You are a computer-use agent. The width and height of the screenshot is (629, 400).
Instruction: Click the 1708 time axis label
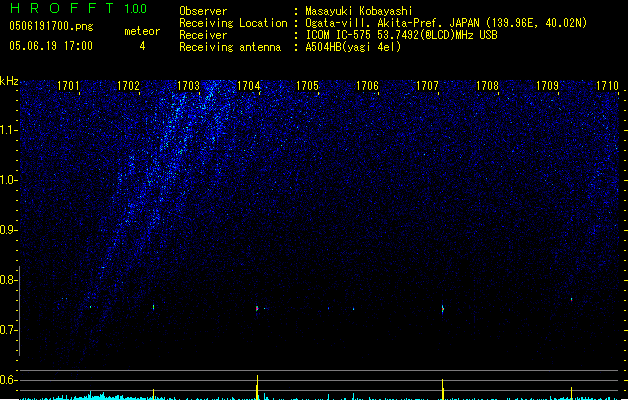(x=487, y=86)
